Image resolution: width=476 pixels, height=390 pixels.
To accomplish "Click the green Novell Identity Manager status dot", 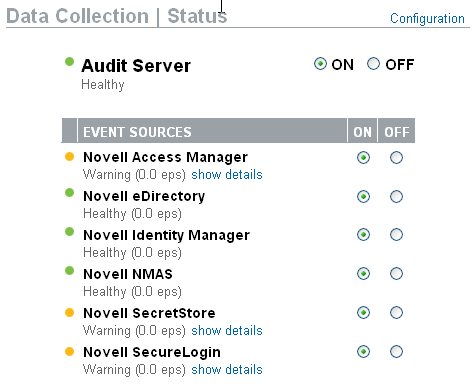I will point(69,232).
